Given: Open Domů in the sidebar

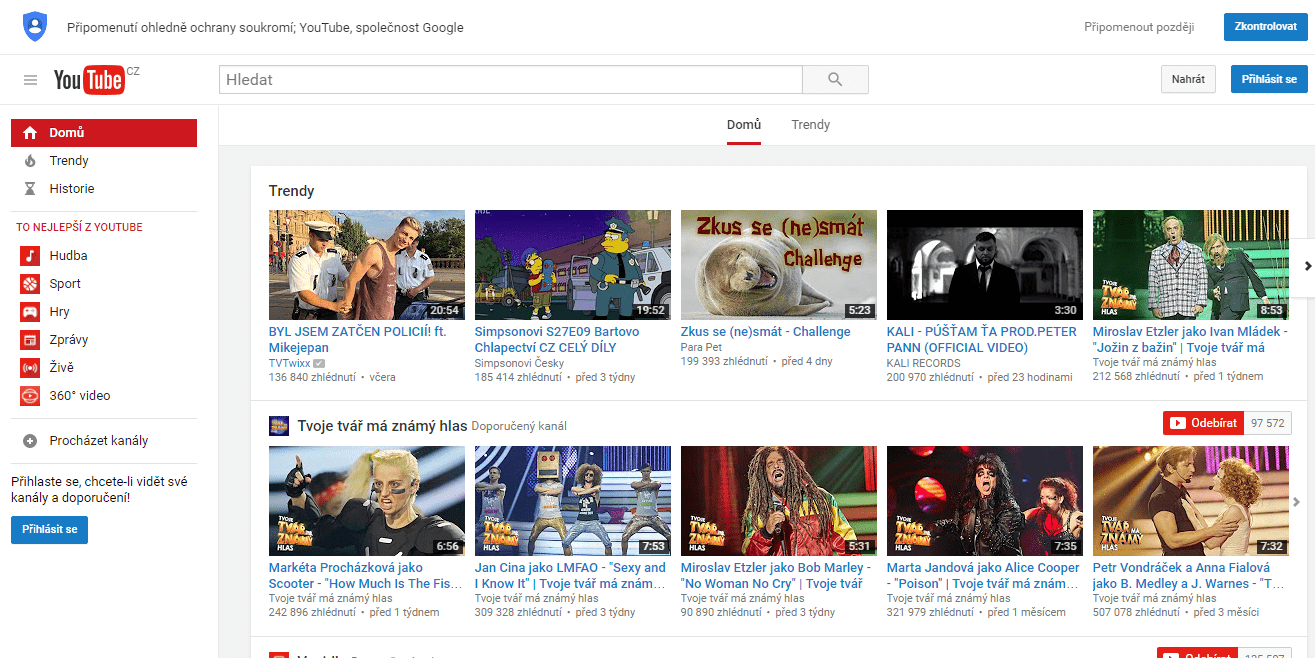Looking at the screenshot, I should point(104,133).
